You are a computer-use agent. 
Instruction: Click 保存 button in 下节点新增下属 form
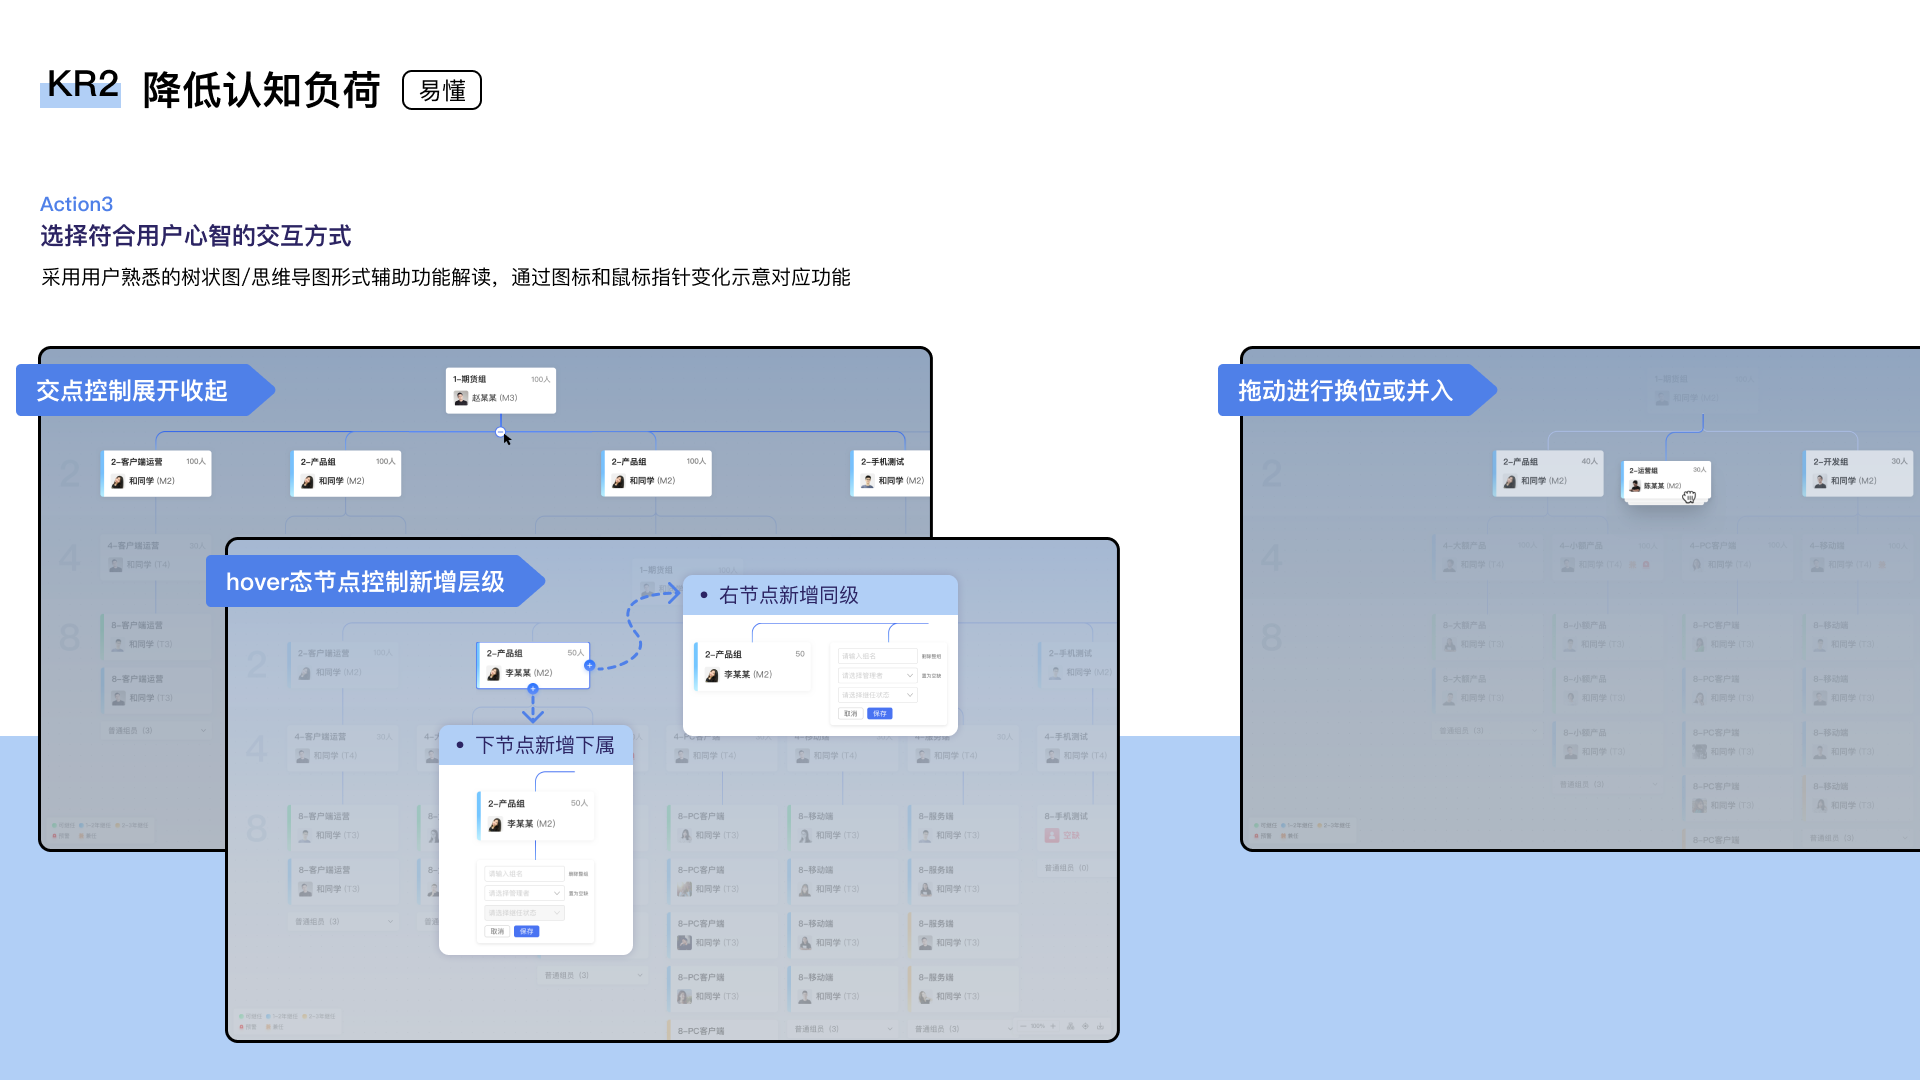pos(527,931)
